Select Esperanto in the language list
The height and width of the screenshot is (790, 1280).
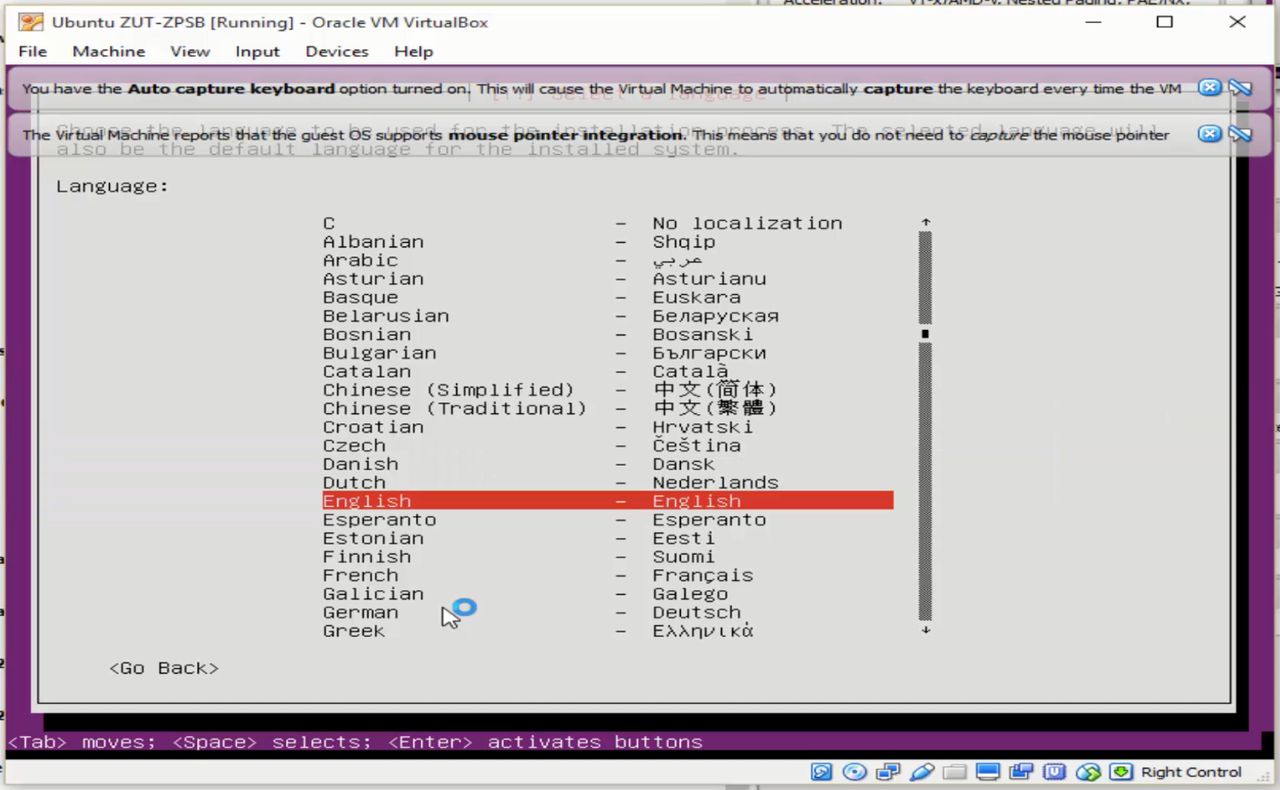pyautogui.click(x=544, y=520)
